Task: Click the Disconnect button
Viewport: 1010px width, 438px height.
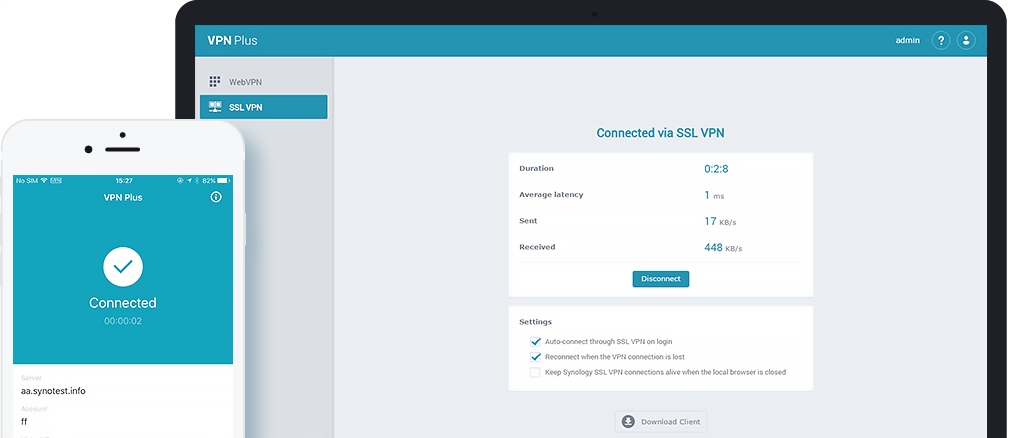Action: click(x=661, y=279)
